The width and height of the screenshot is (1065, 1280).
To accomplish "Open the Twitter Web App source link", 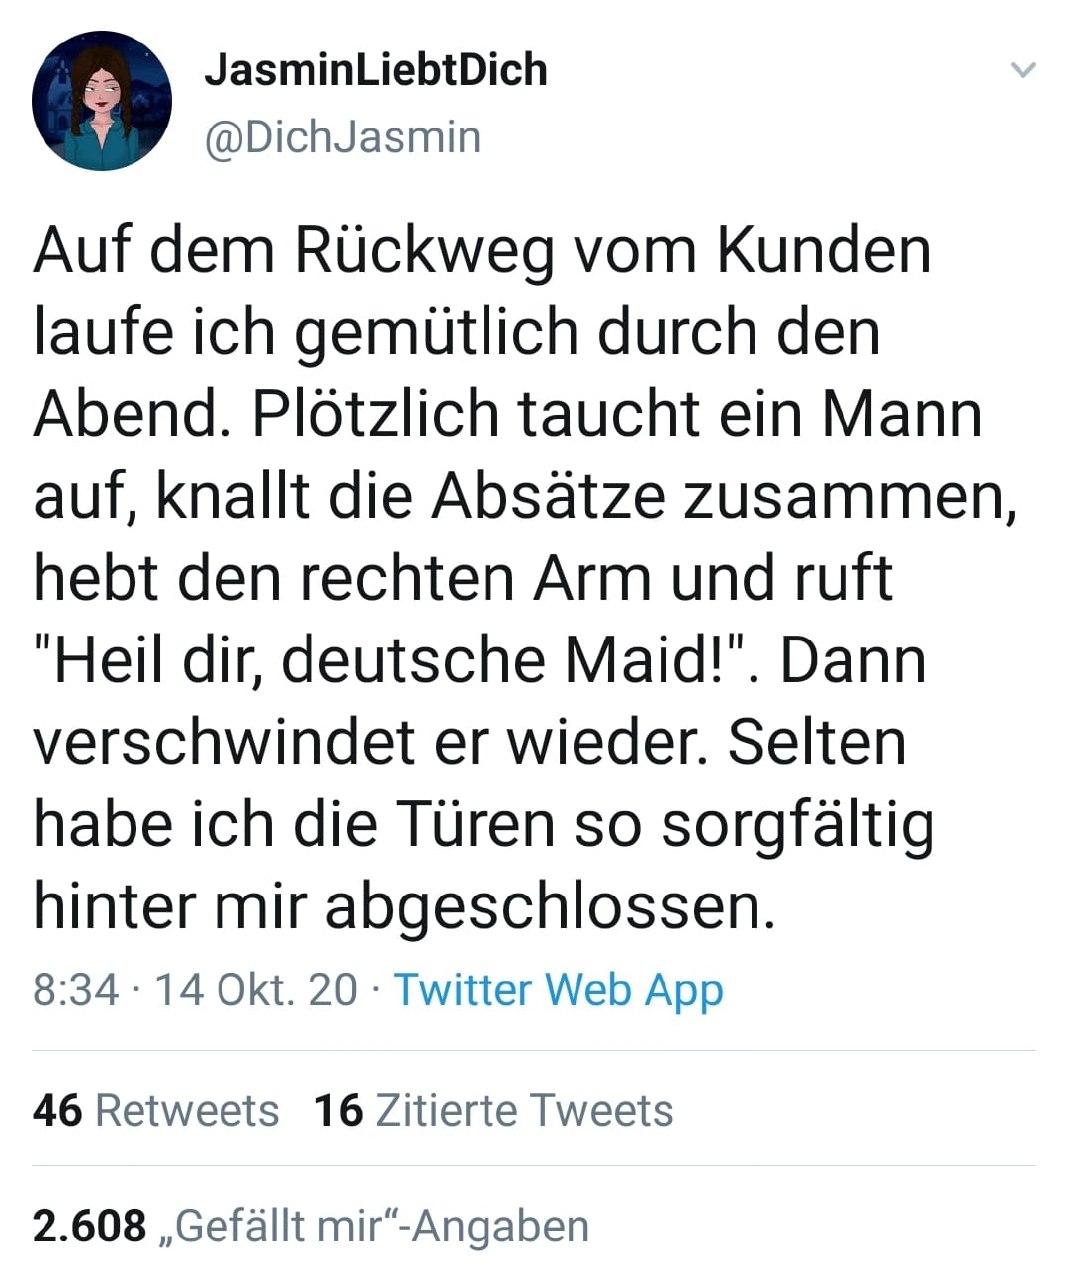I will click(x=558, y=990).
